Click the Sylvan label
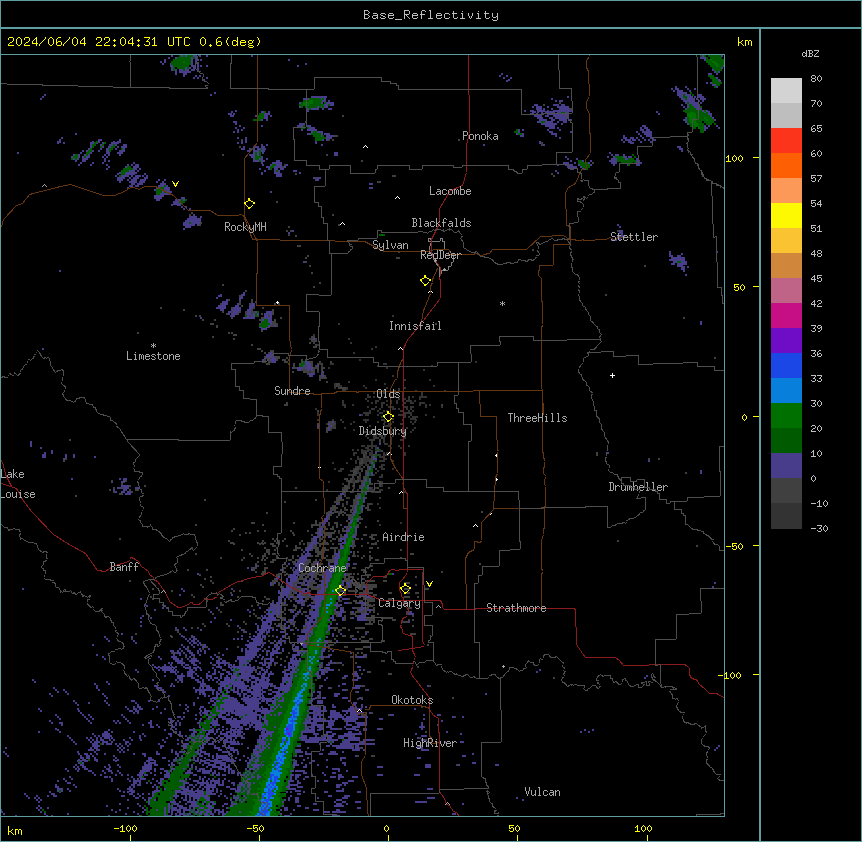The height and width of the screenshot is (842, 862). click(390, 245)
